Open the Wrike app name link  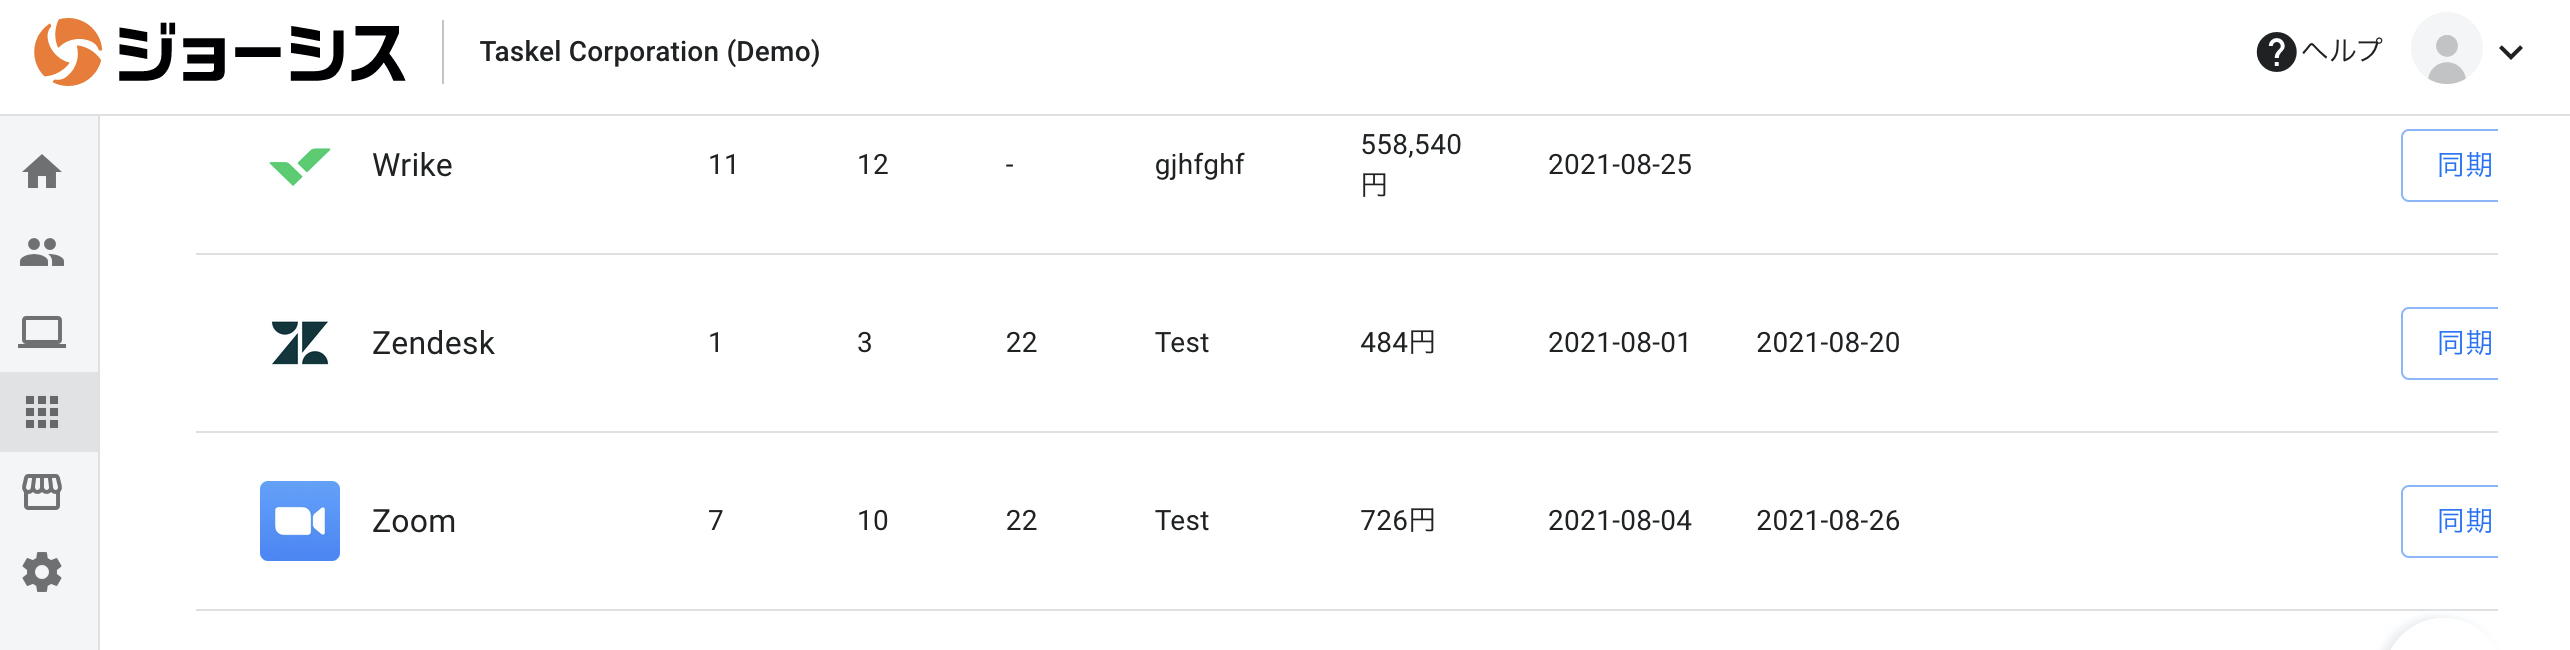pyautogui.click(x=412, y=165)
